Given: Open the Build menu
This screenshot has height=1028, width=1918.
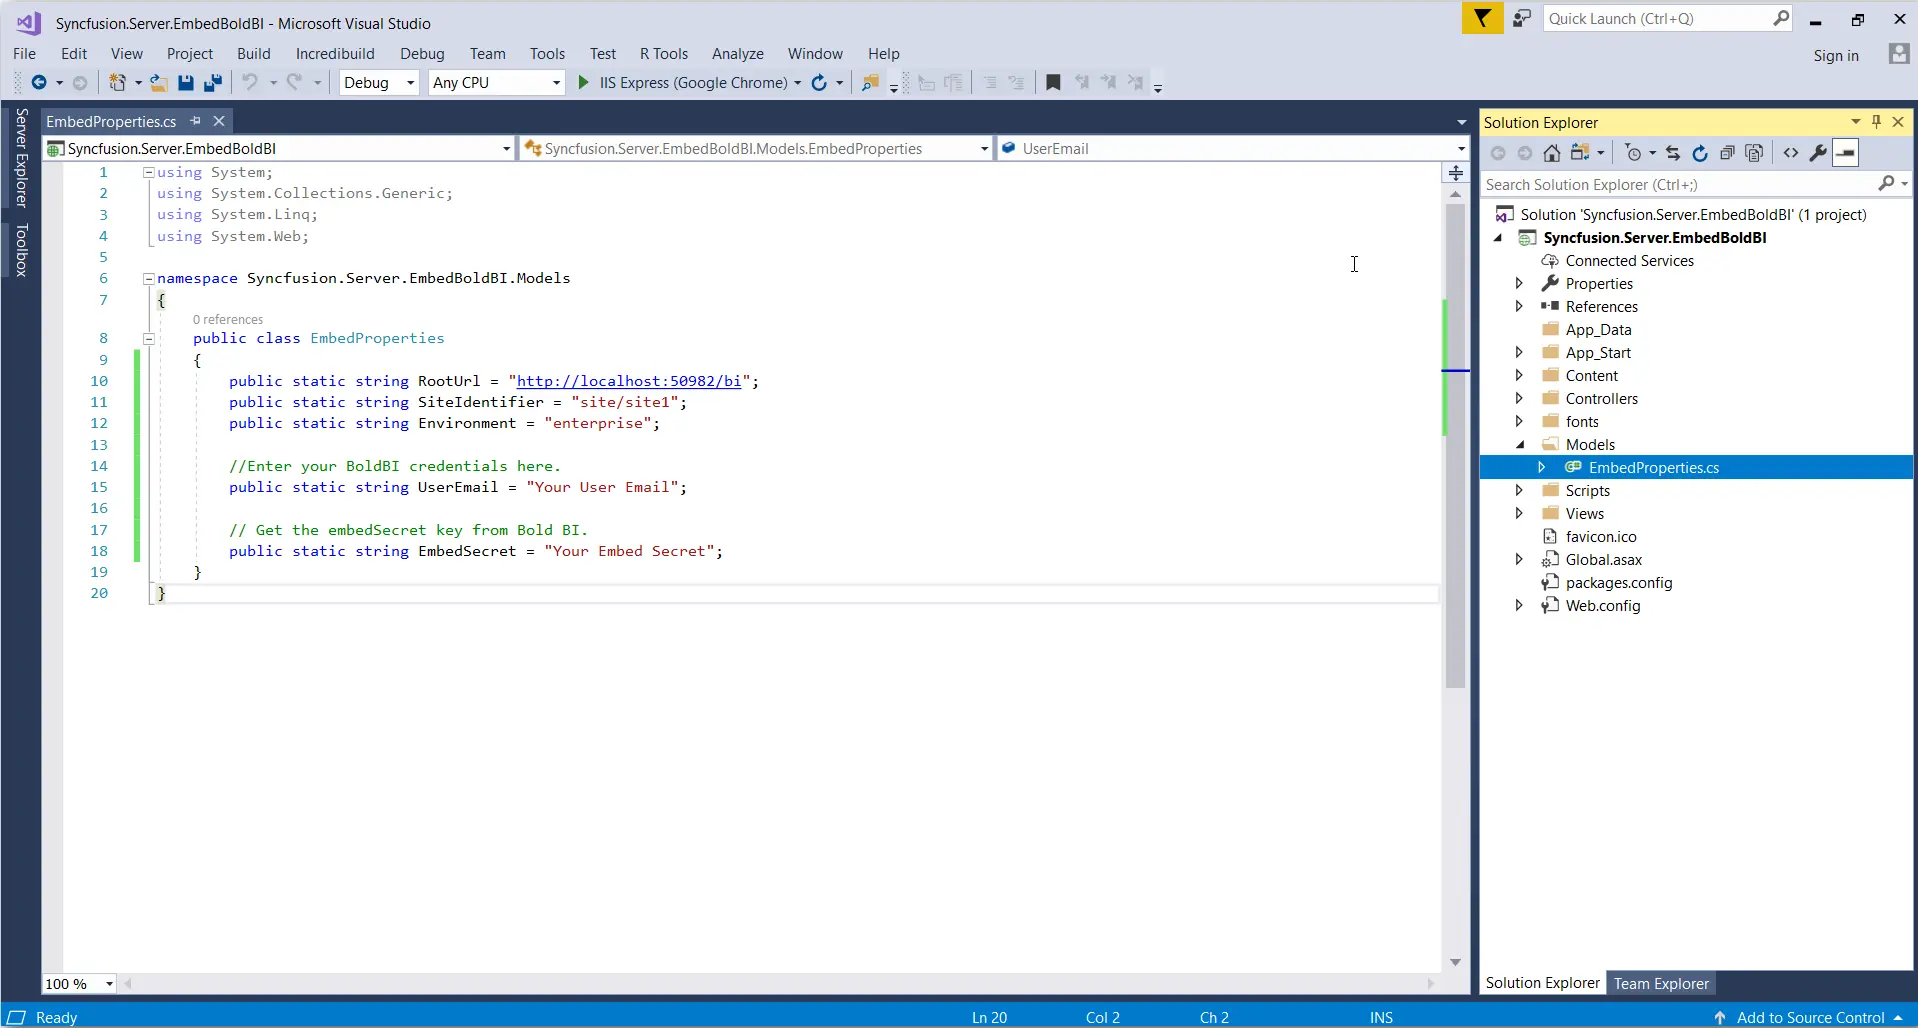Looking at the screenshot, I should tap(253, 54).
